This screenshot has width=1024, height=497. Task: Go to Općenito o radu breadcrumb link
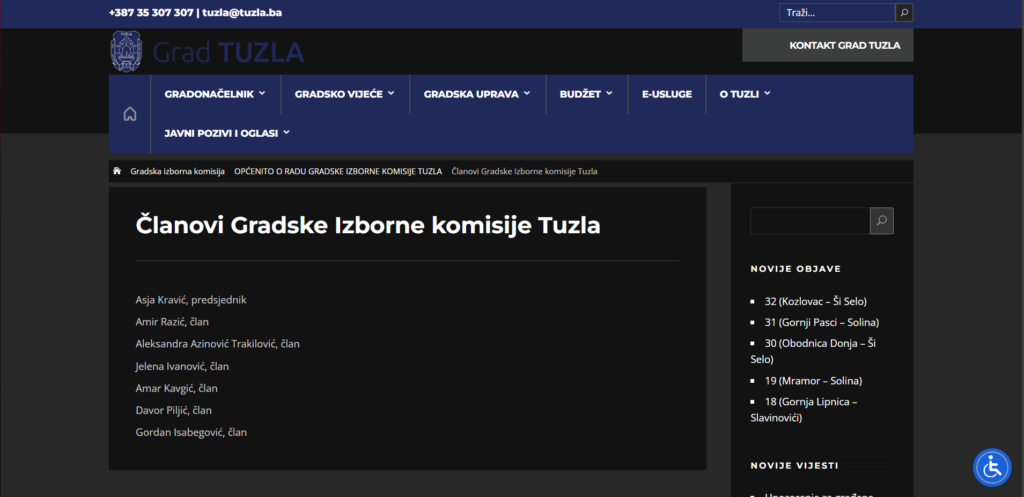pyautogui.click(x=338, y=171)
